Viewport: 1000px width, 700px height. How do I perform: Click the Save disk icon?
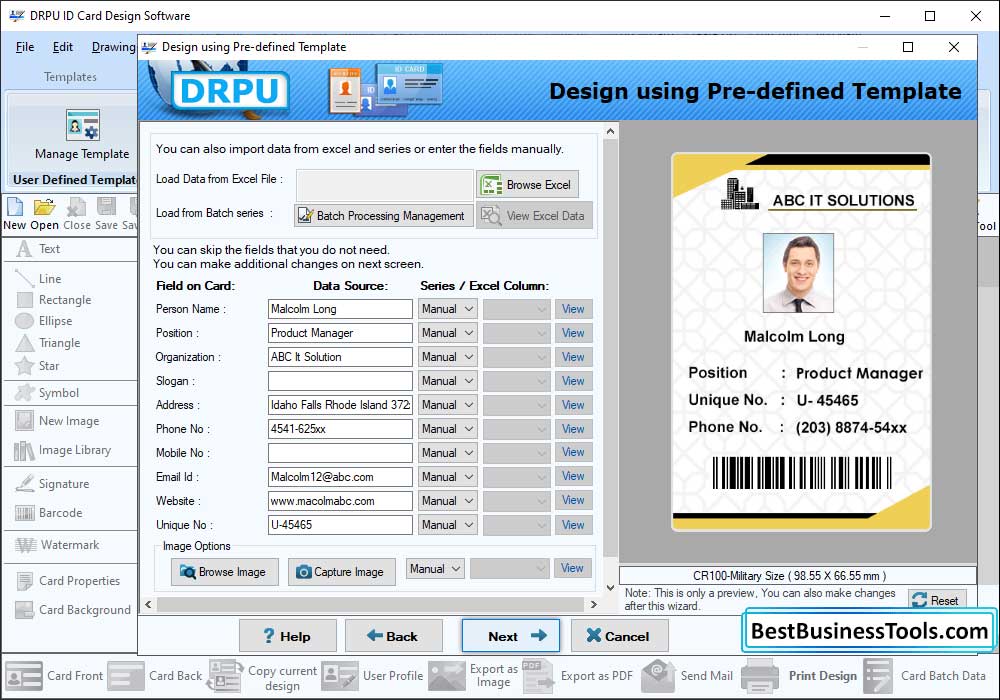point(107,207)
